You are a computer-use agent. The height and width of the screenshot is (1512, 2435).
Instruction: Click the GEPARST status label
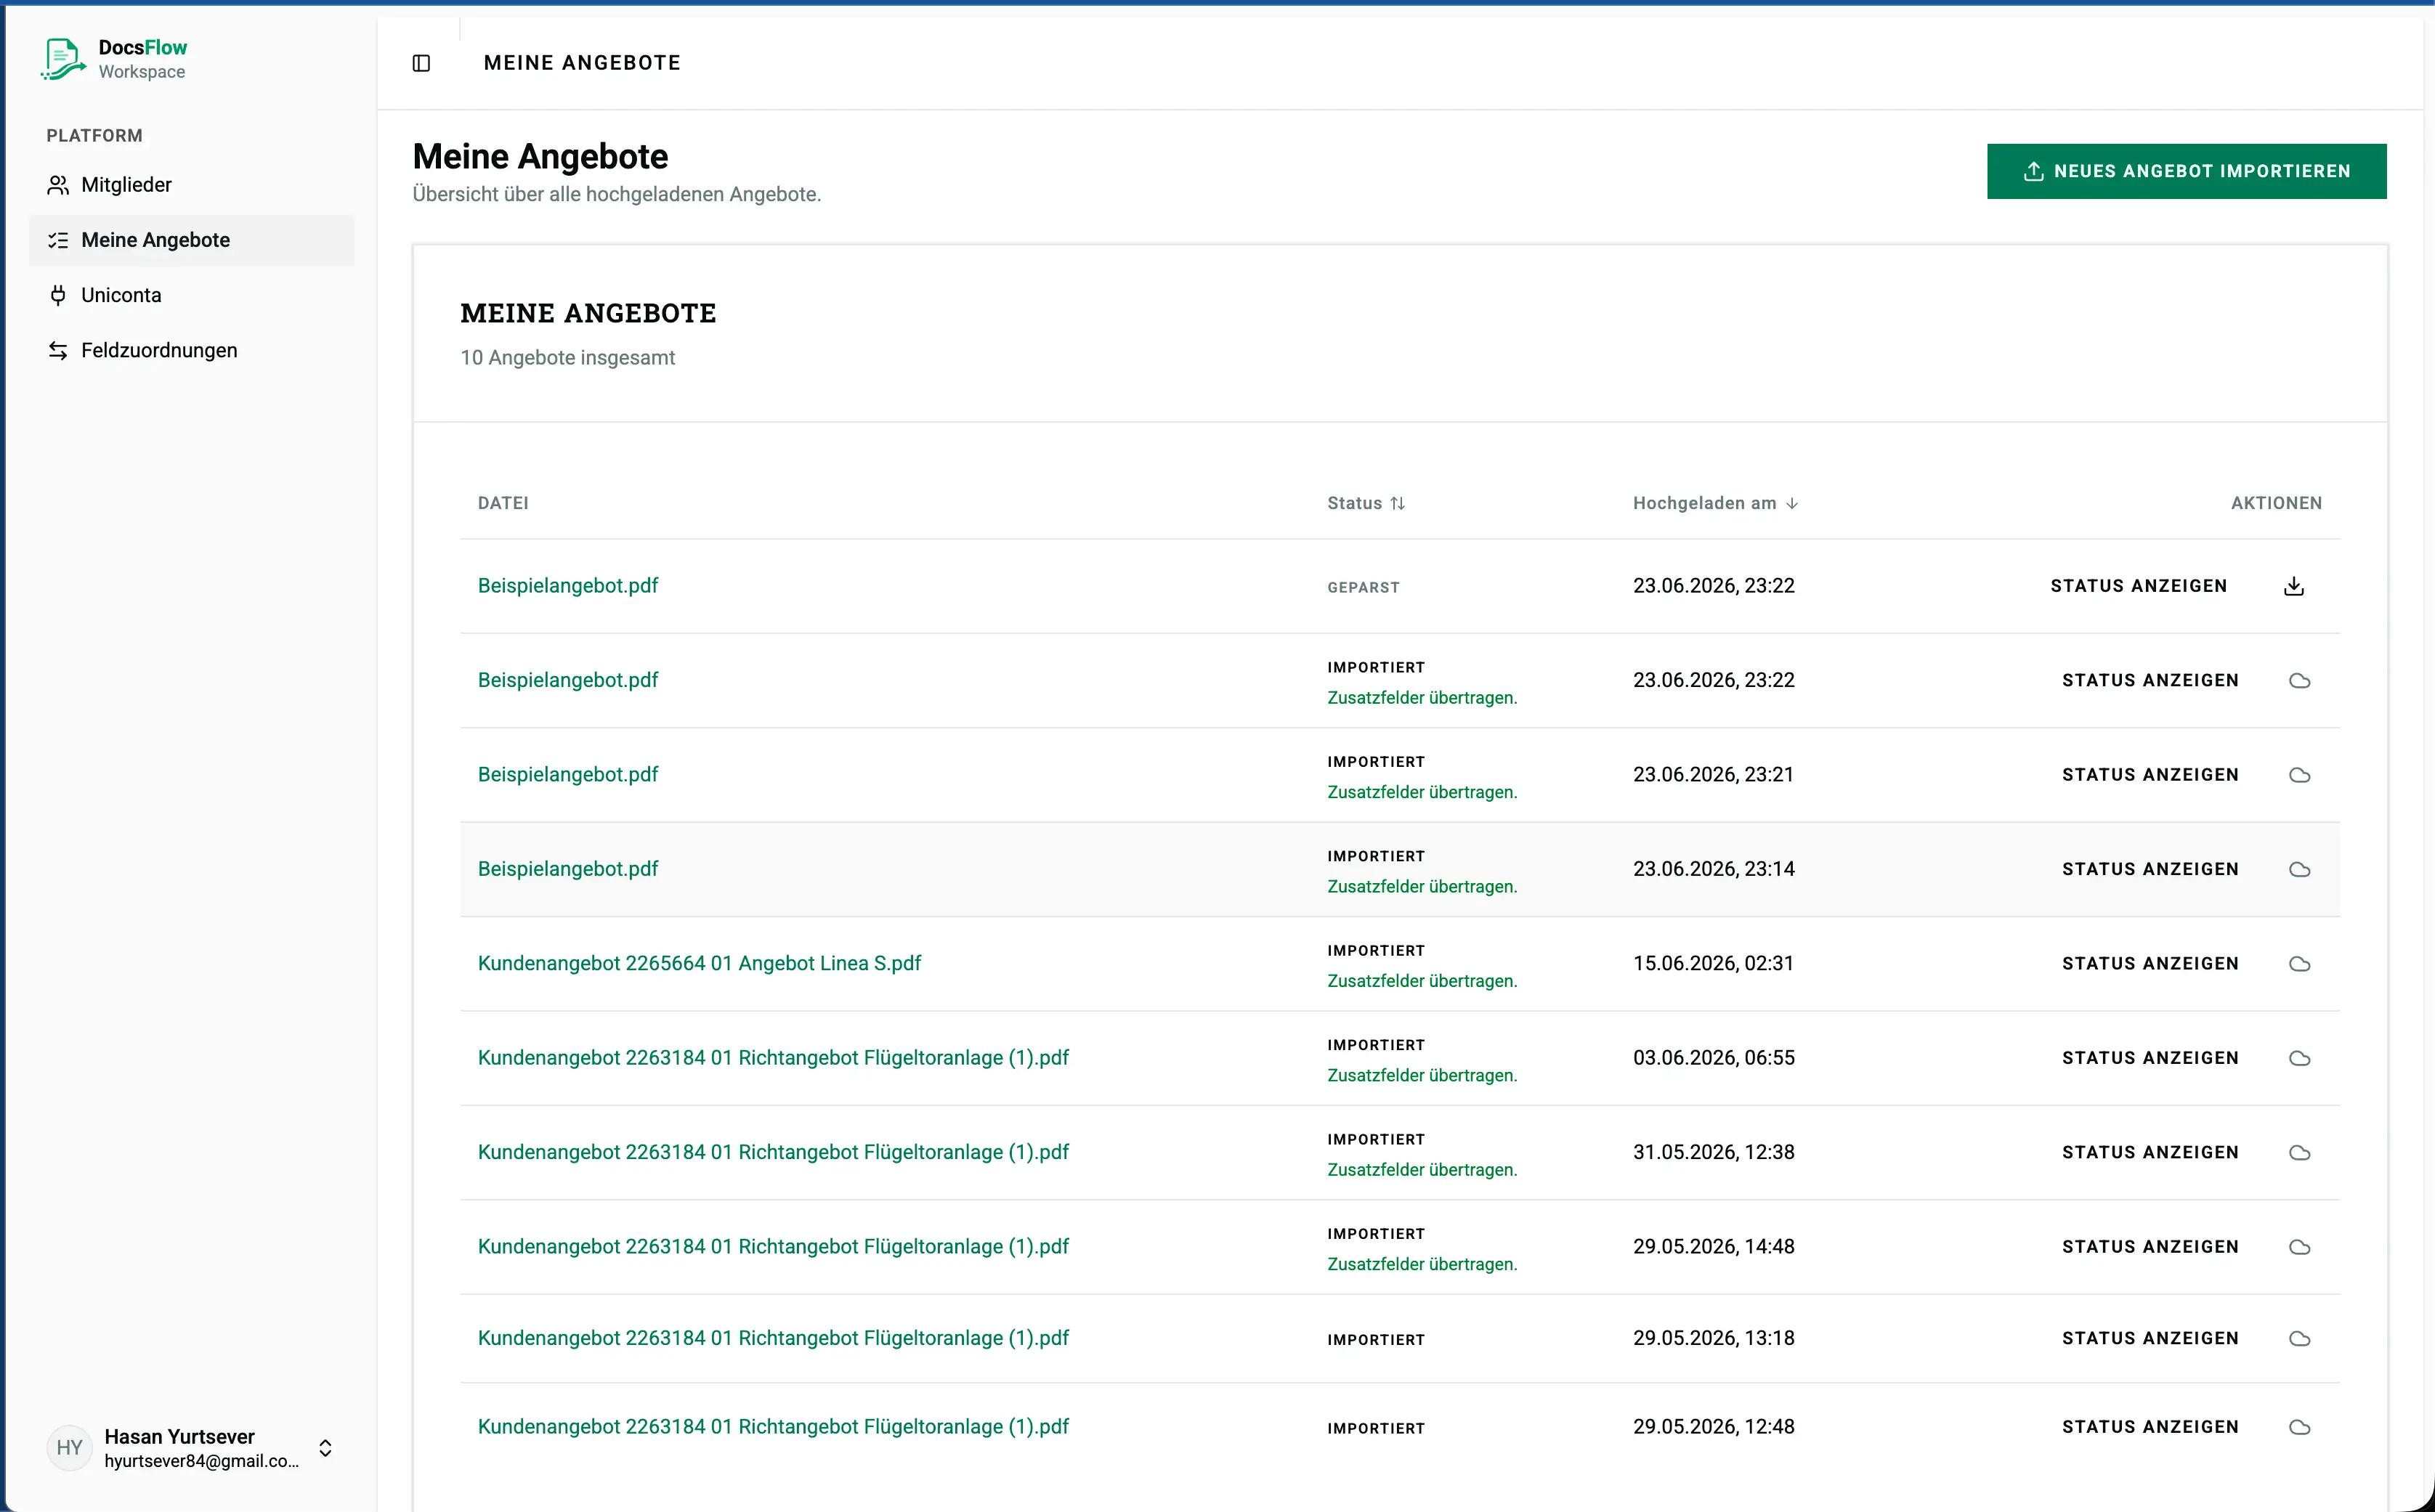[x=1363, y=588]
